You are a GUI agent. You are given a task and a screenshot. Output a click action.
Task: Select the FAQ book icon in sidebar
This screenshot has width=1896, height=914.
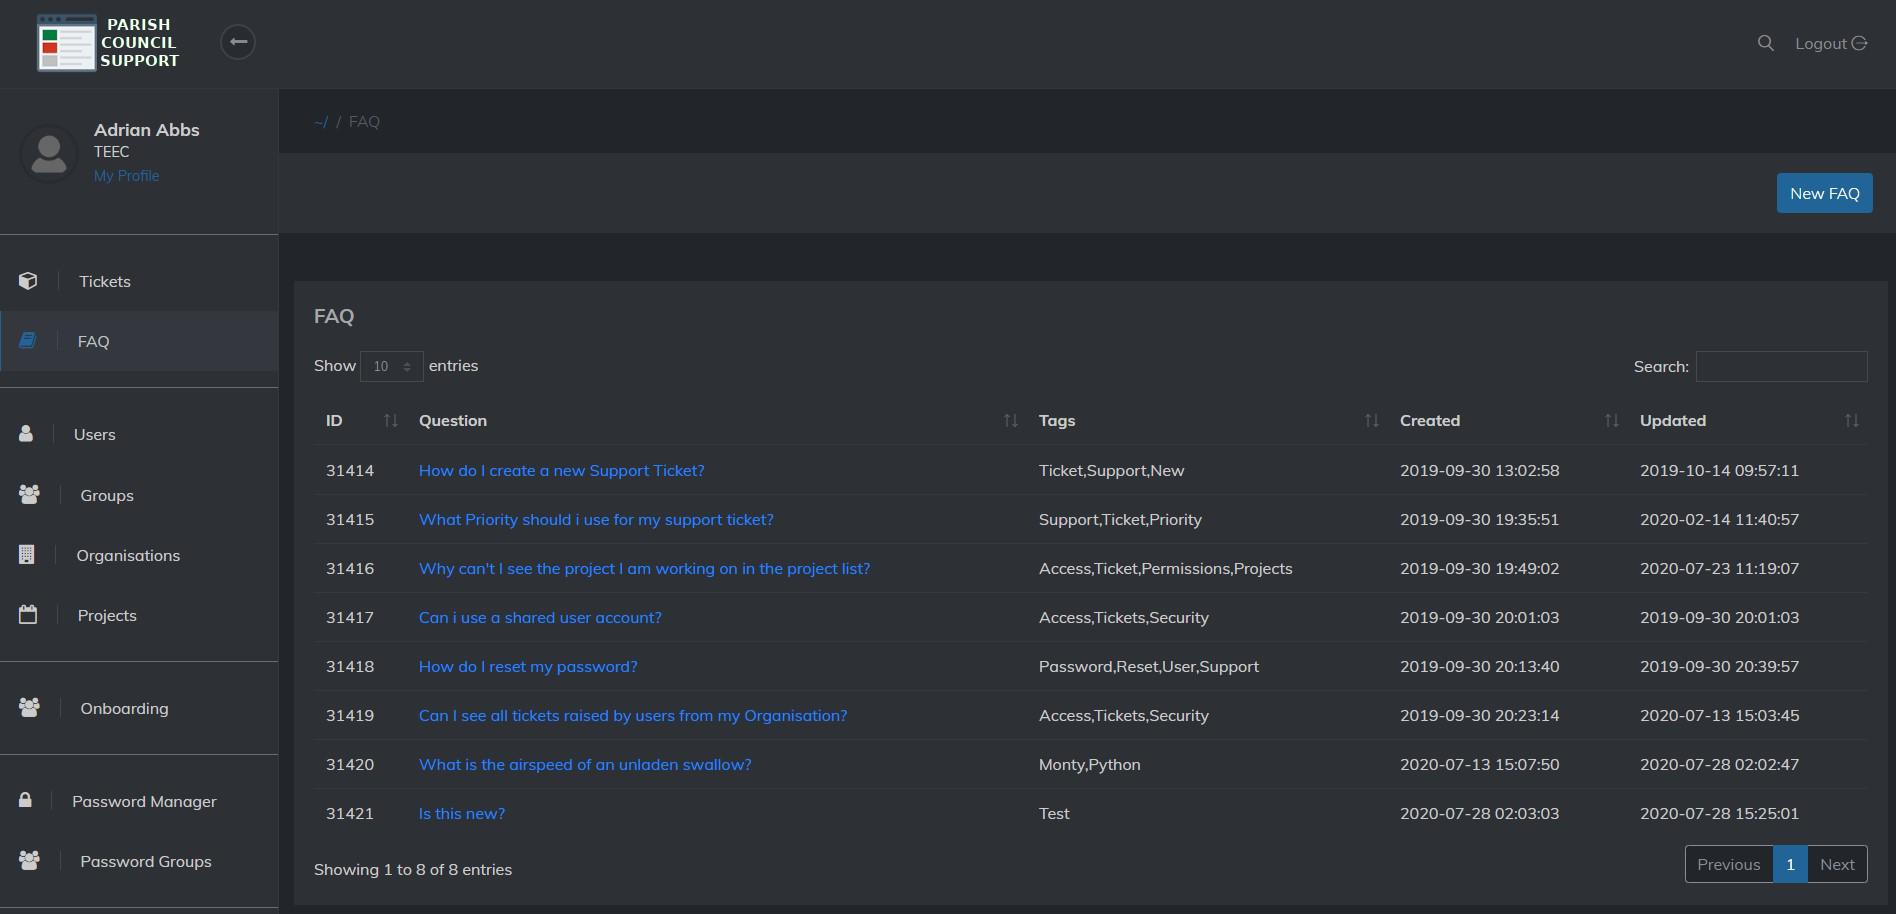pos(28,341)
